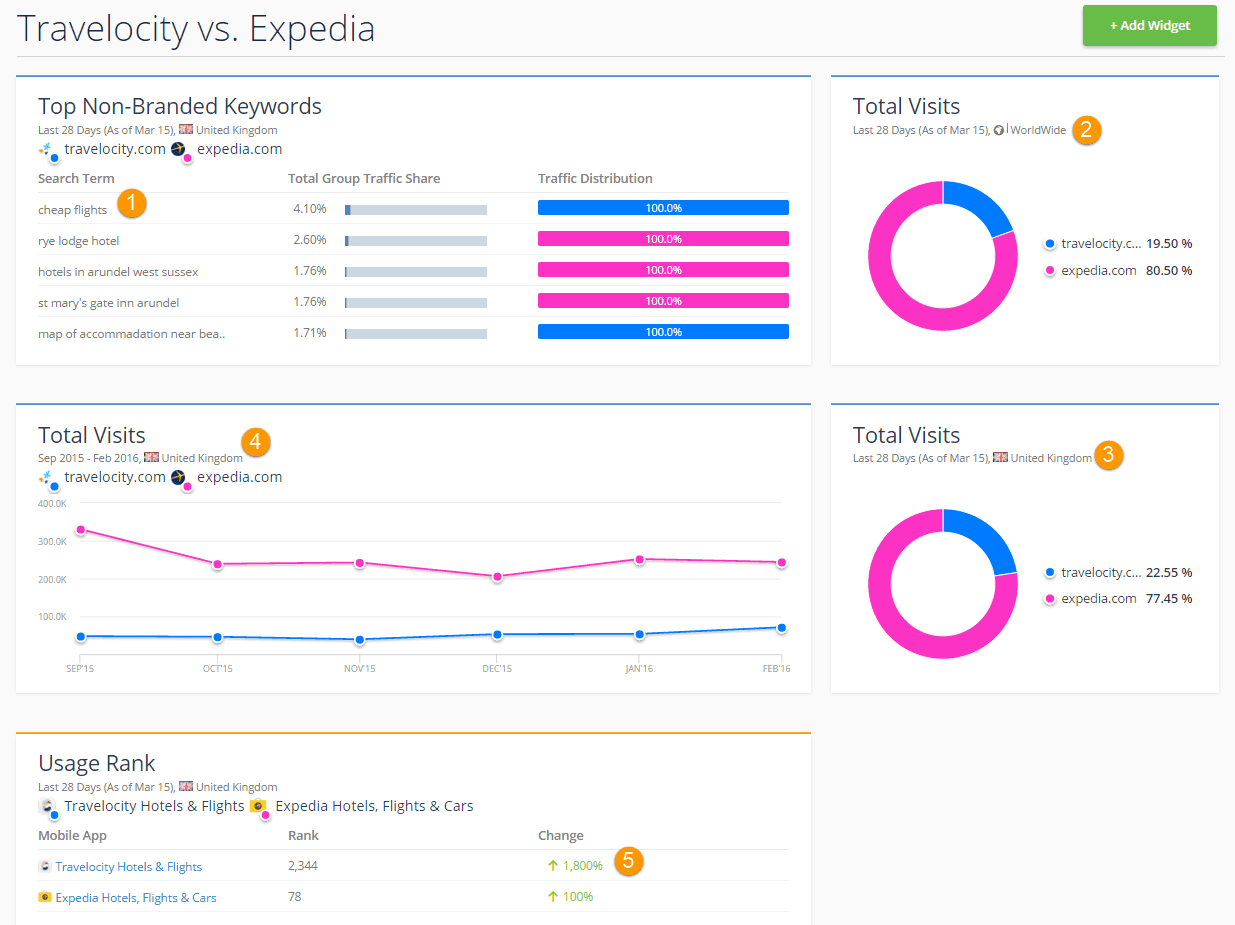
Task: Open the Travelocity Hotels & Flights app link
Action: click(128, 867)
